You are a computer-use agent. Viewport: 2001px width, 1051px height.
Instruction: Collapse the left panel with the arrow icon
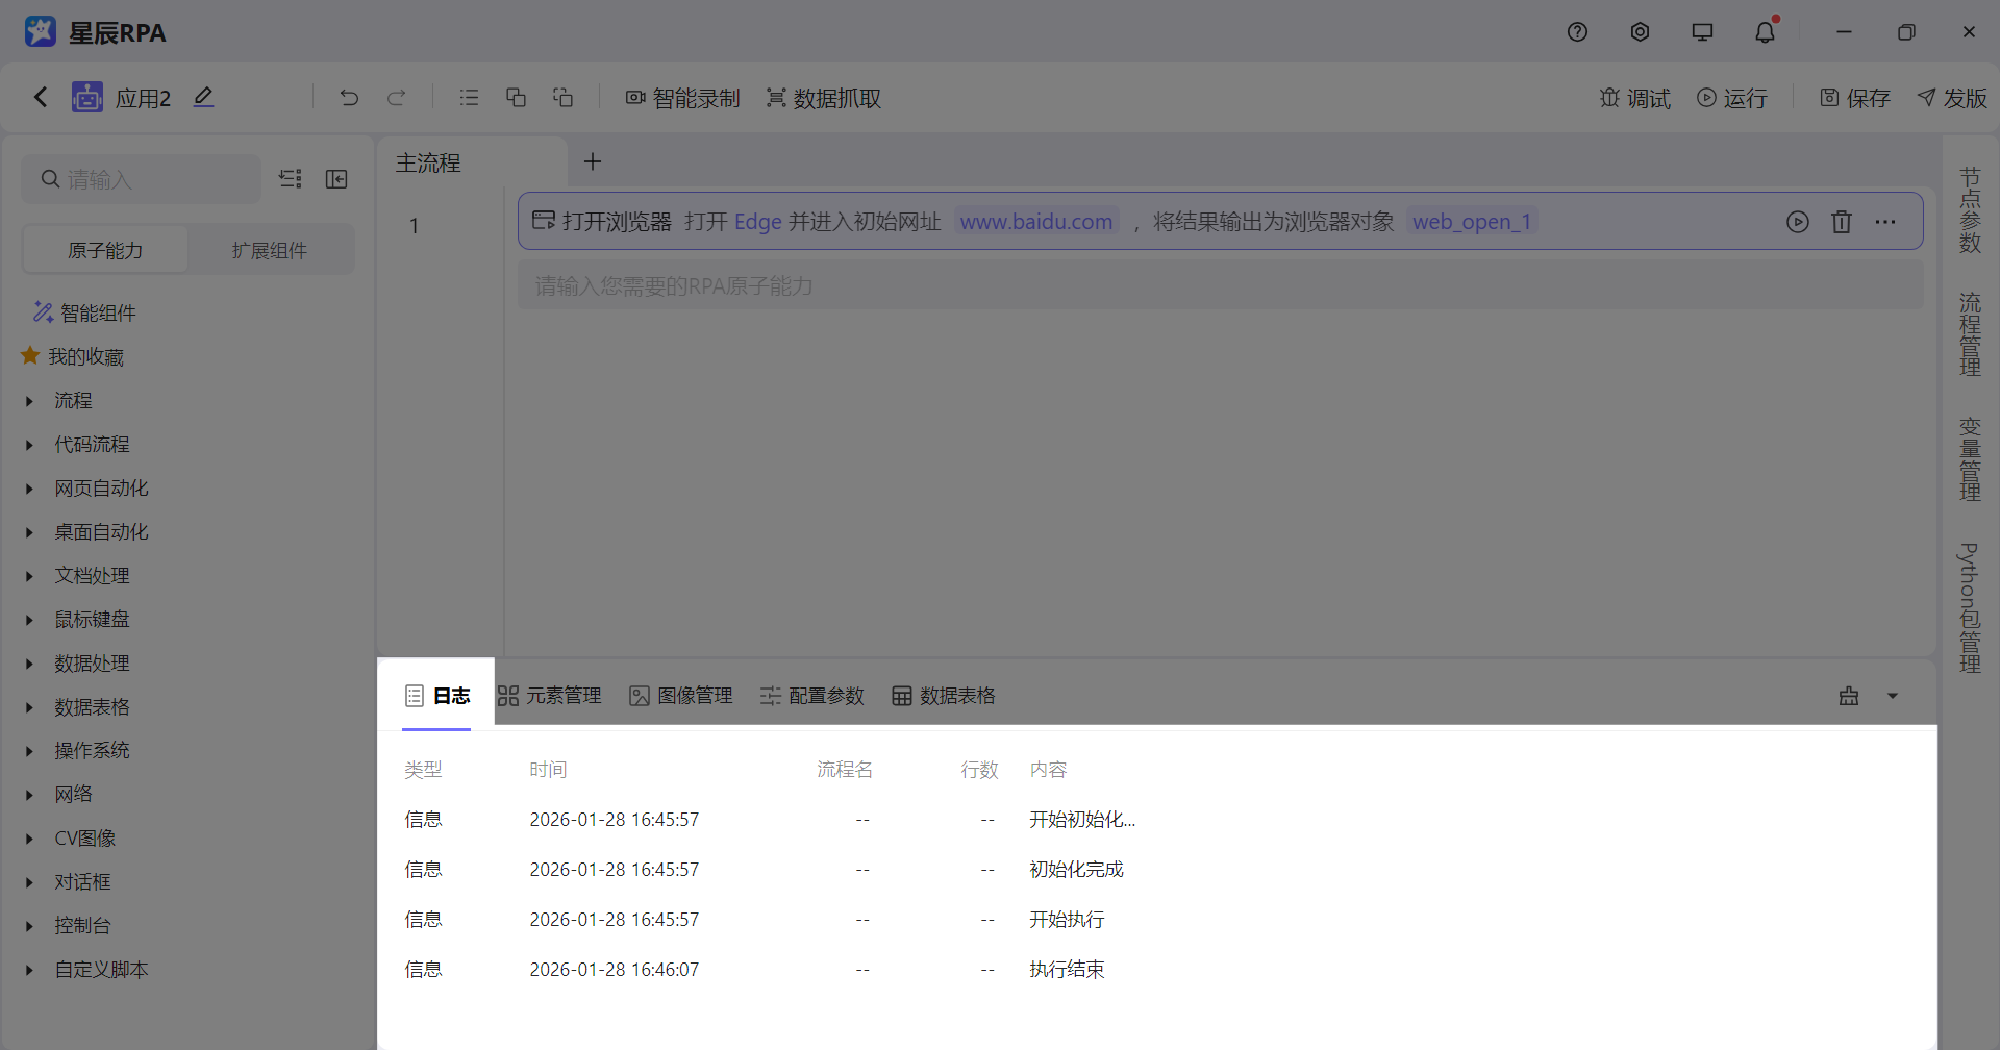click(336, 179)
